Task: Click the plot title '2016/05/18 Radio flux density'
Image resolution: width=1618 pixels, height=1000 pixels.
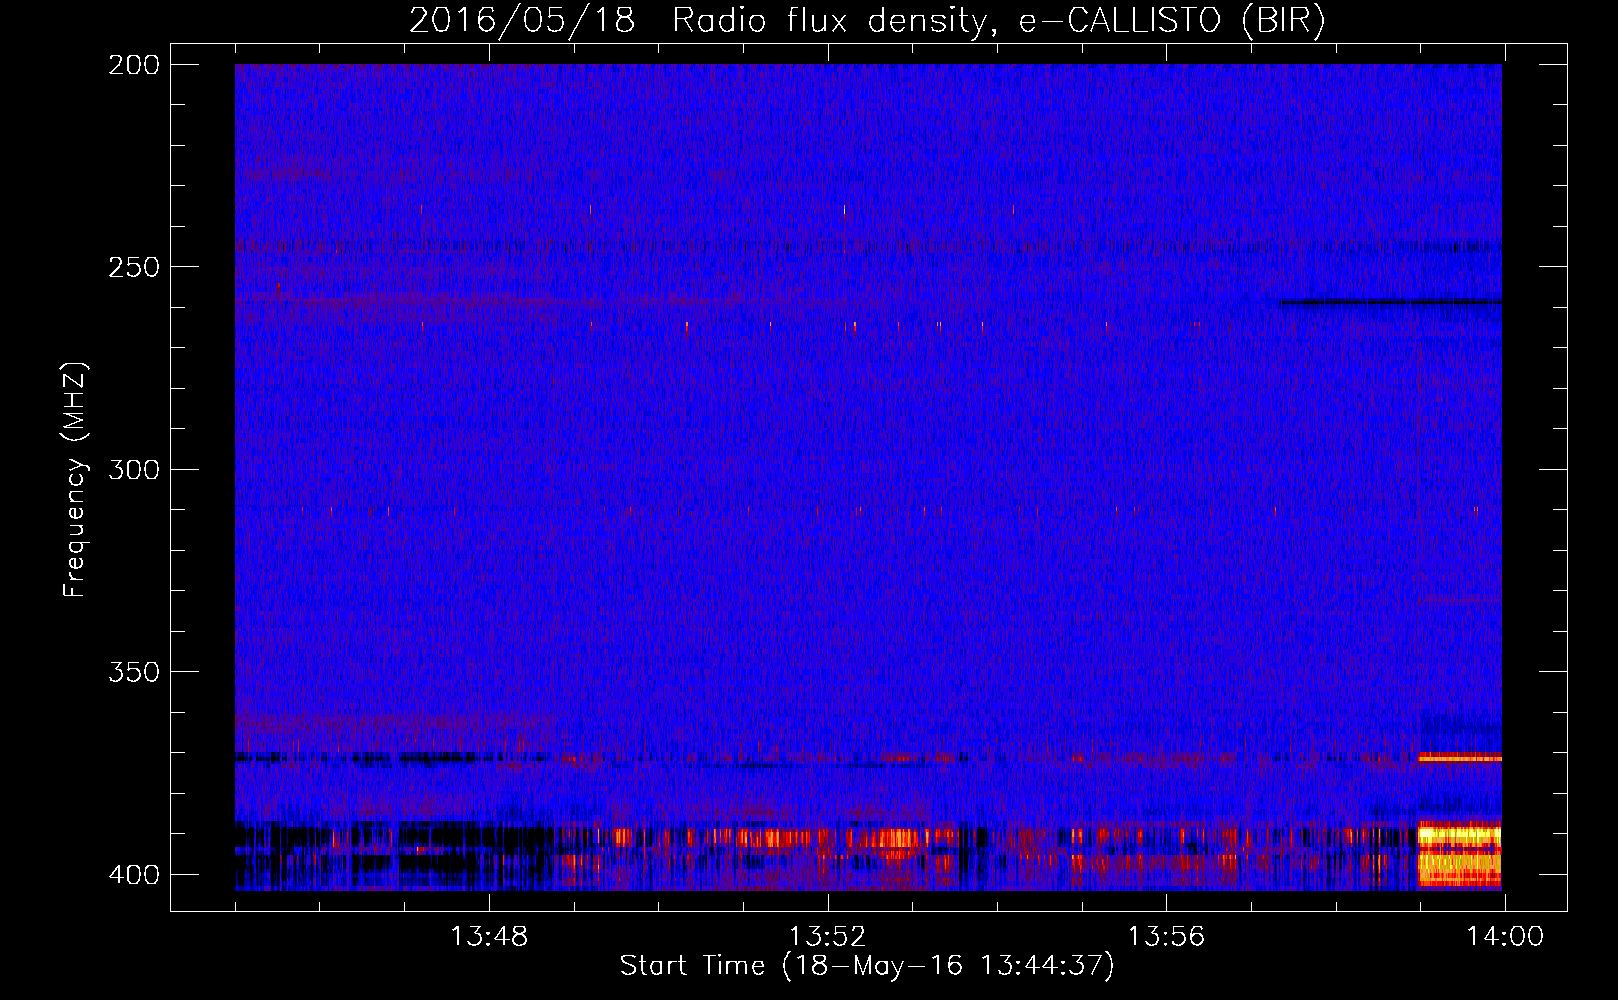Action: coord(698,21)
